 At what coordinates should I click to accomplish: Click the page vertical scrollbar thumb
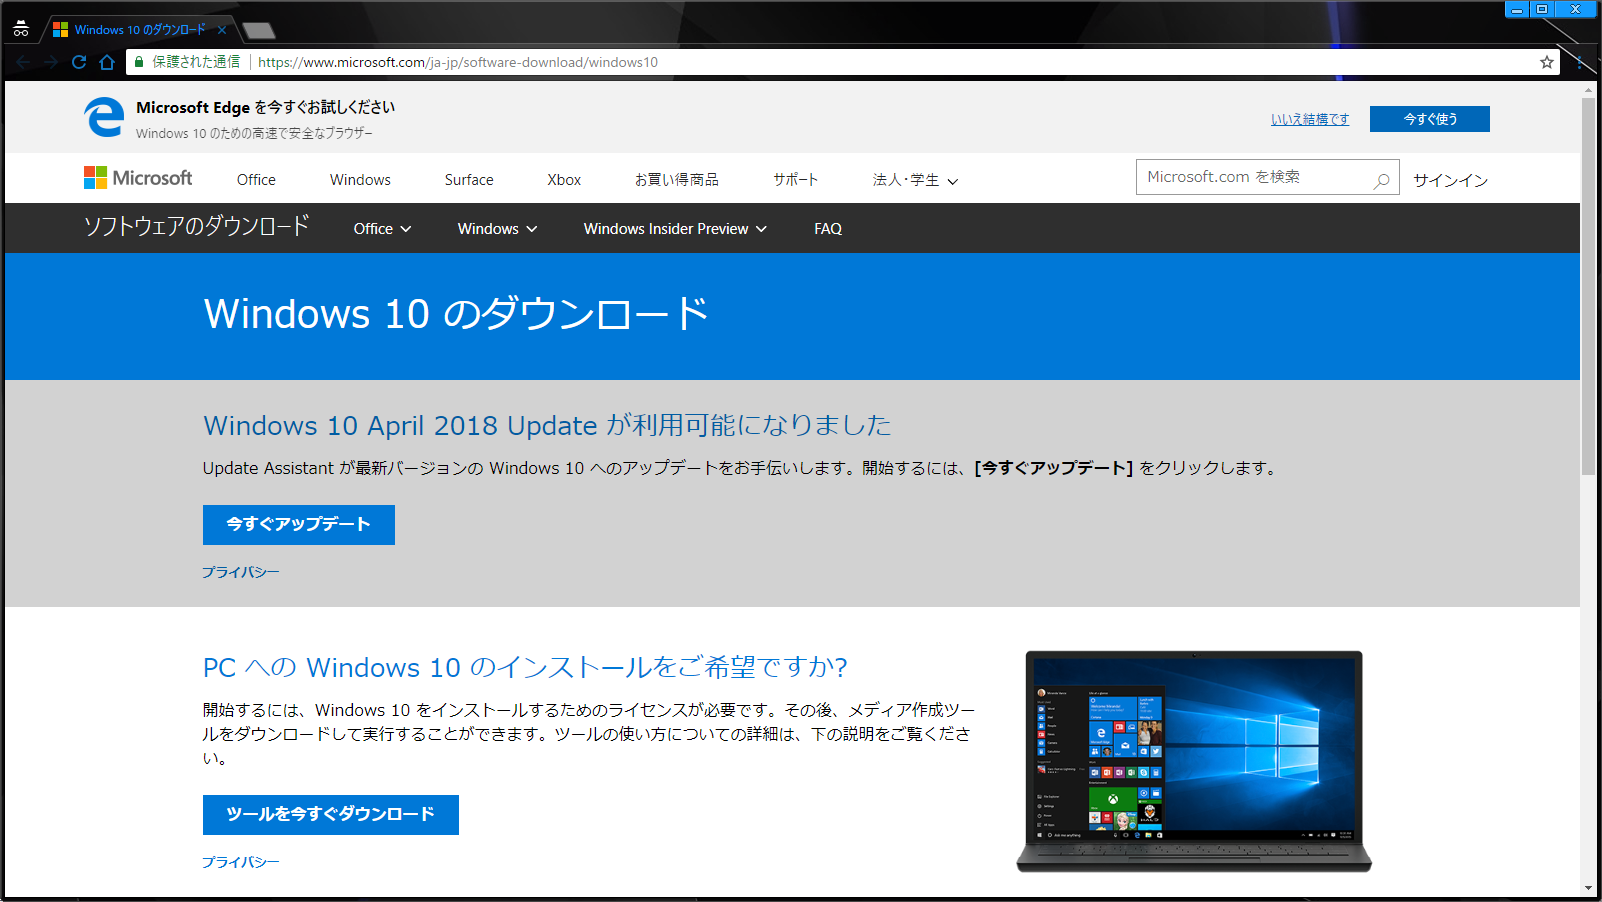(1588, 285)
